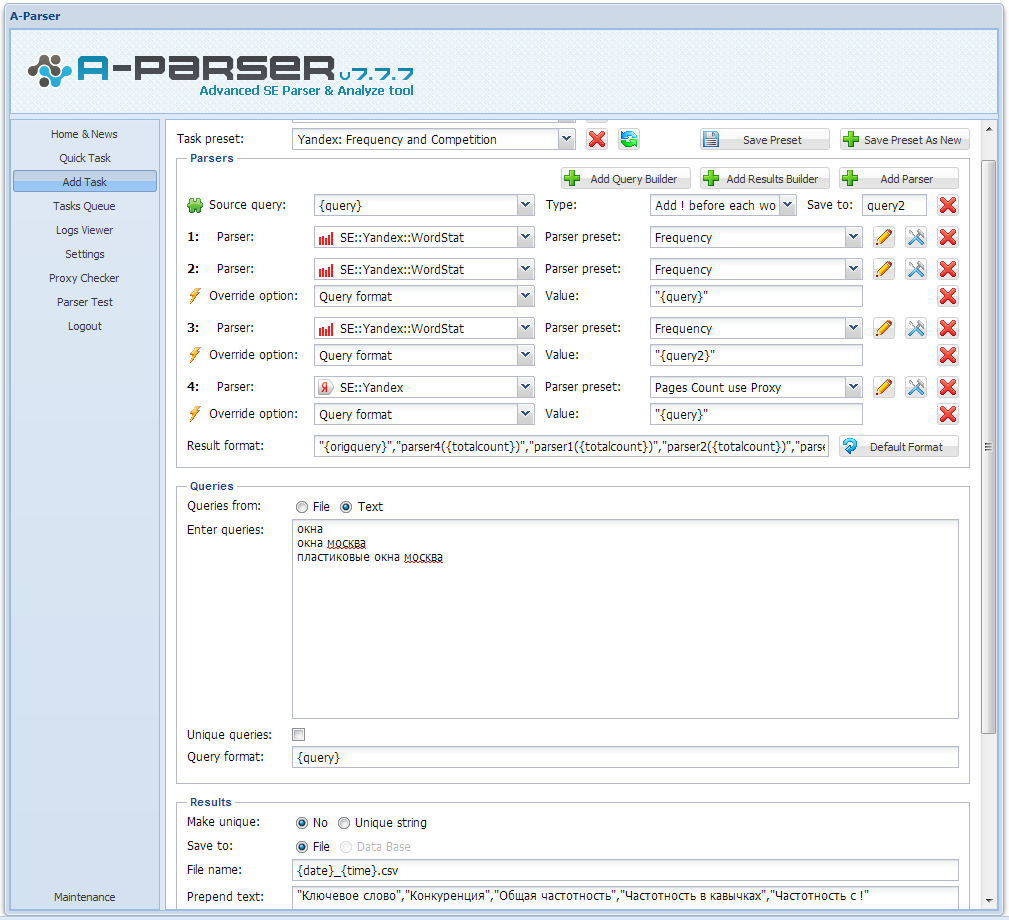Open Home & News page

coord(84,134)
